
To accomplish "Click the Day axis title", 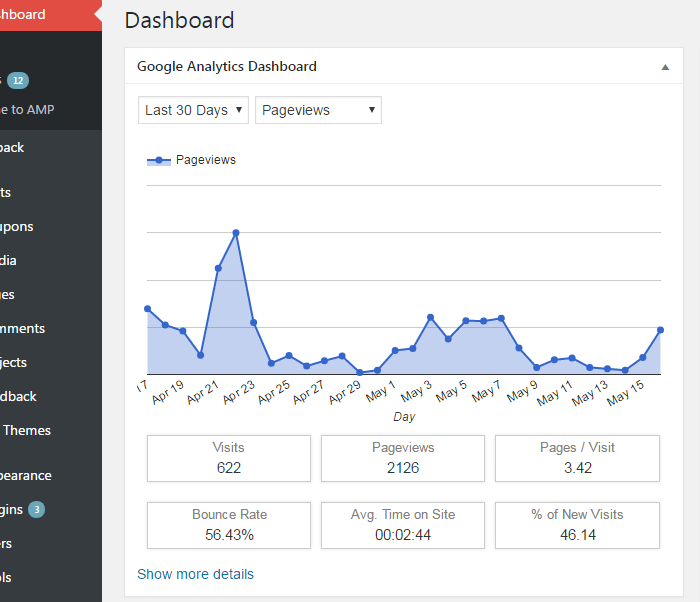I will click(x=404, y=417).
